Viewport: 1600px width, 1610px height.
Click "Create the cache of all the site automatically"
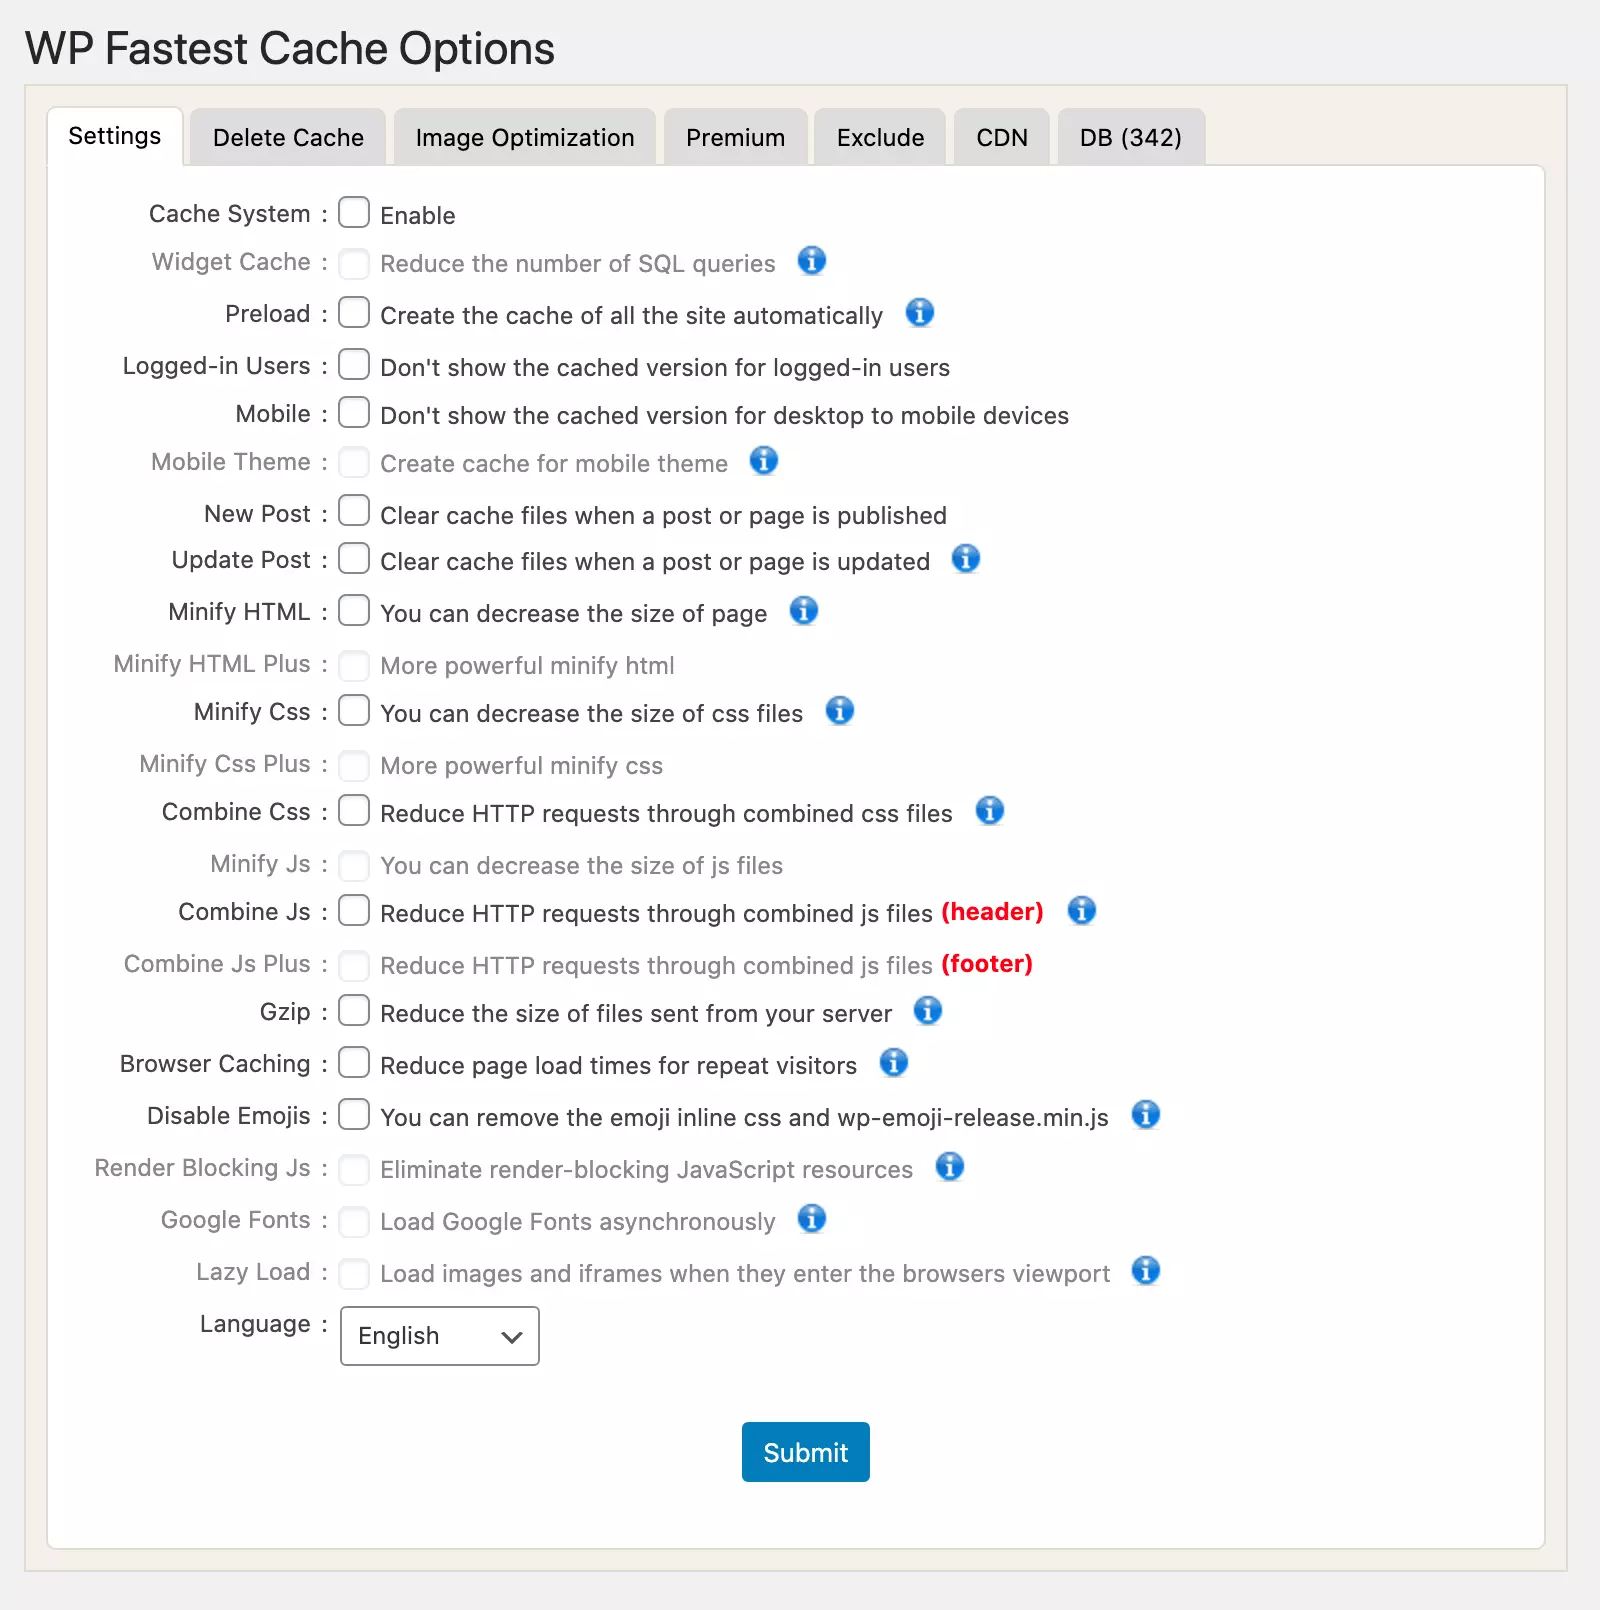pyautogui.click(x=632, y=316)
